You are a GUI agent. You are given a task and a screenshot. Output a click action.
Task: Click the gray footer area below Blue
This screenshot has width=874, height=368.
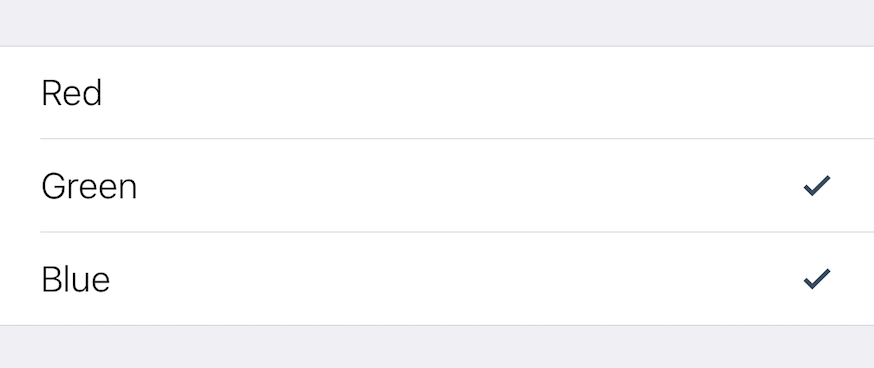pyautogui.click(x=437, y=347)
